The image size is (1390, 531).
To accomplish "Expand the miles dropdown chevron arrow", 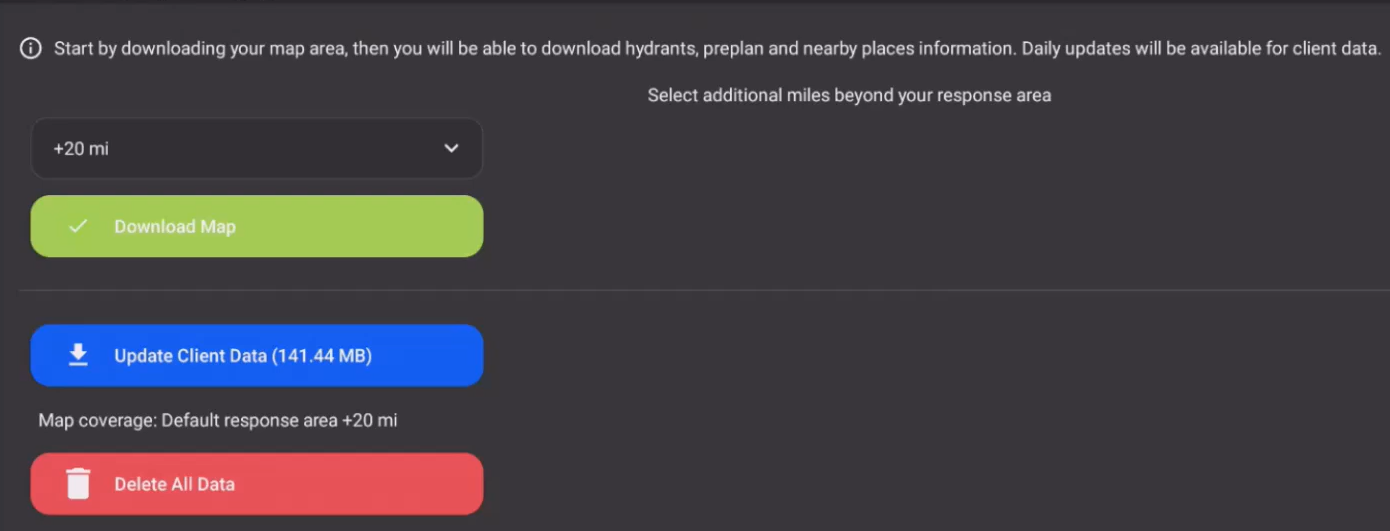I will tap(451, 148).
